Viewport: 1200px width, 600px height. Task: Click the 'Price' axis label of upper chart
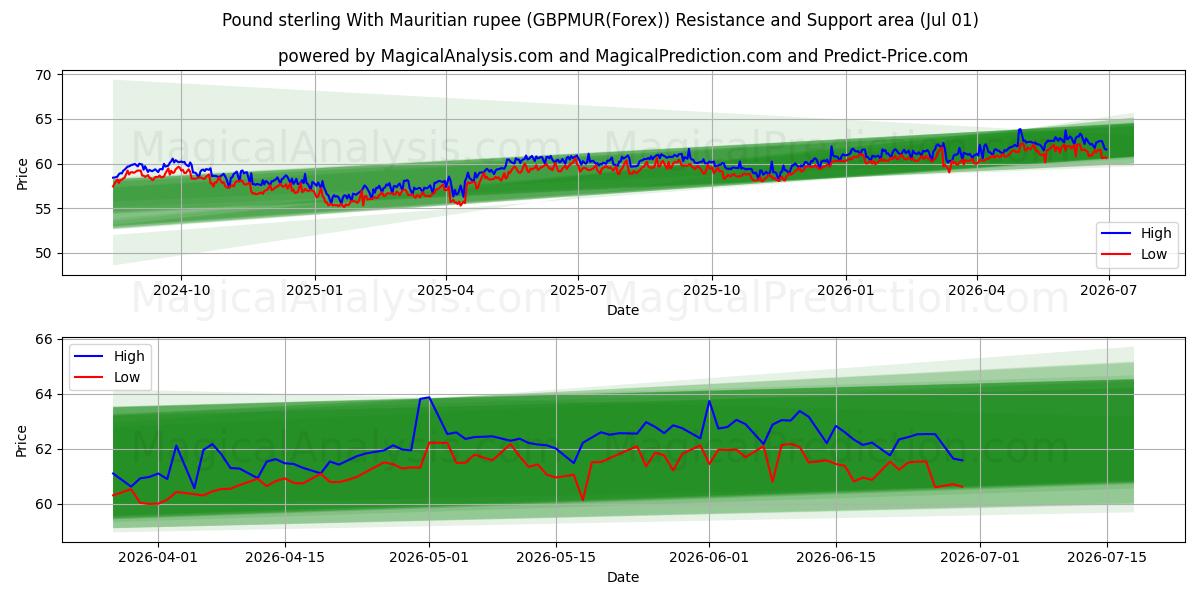[x=22, y=173]
